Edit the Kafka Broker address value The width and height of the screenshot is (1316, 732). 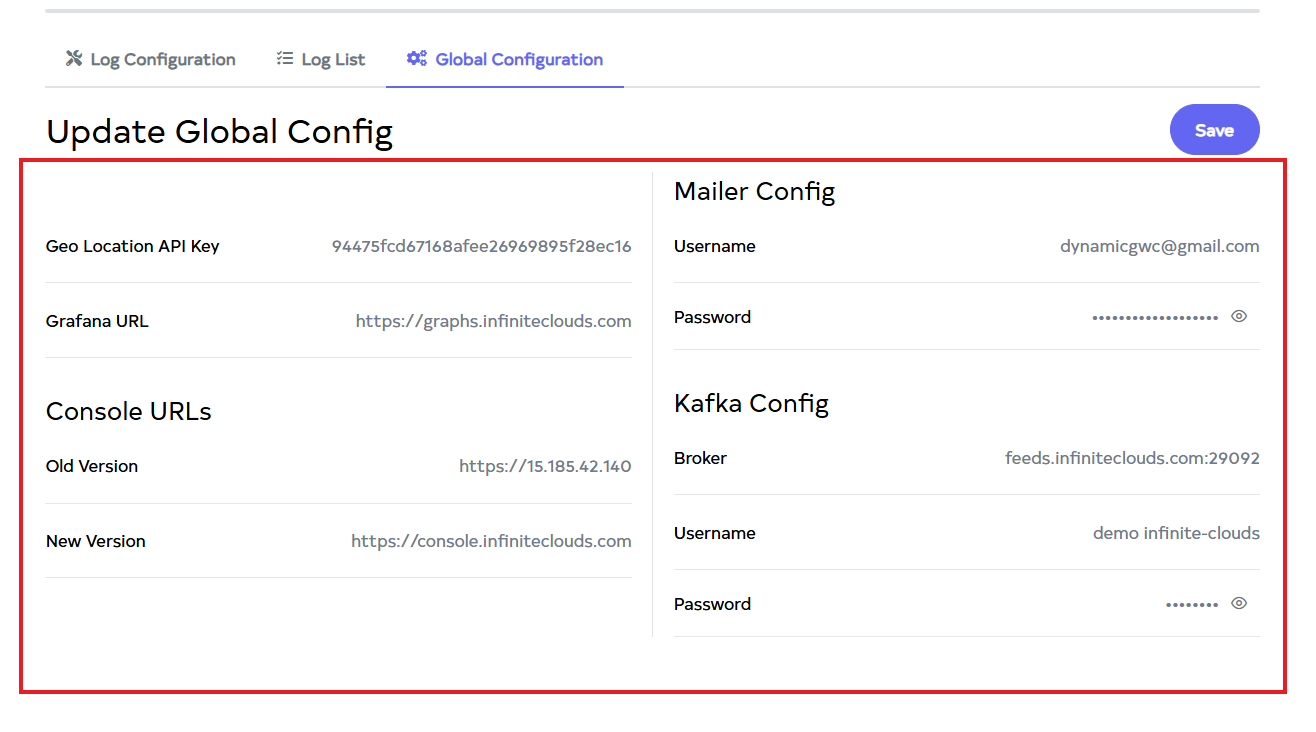(1132, 459)
